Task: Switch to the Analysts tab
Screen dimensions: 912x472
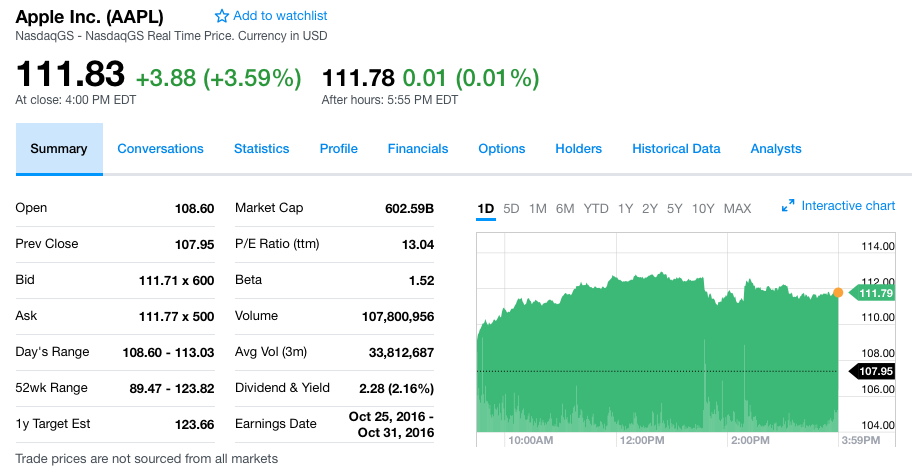Action: tap(776, 149)
